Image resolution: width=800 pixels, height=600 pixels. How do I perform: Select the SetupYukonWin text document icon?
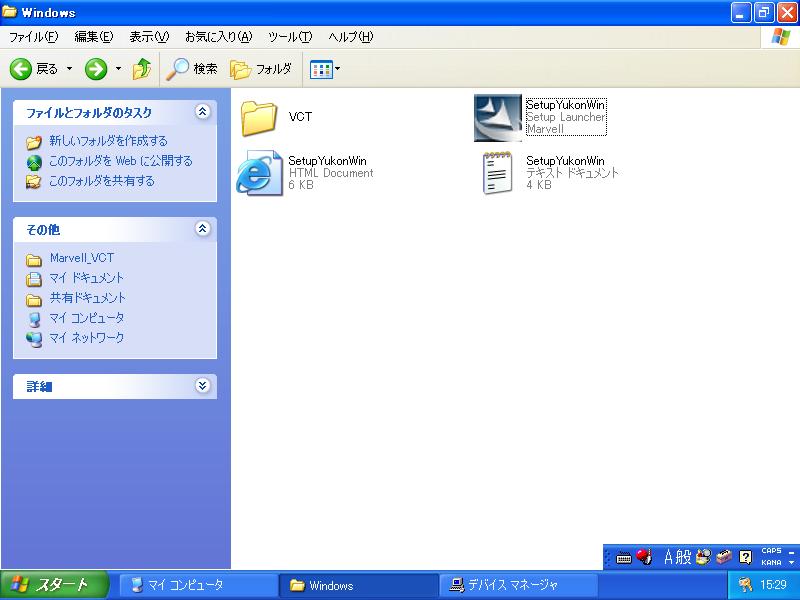497,172
